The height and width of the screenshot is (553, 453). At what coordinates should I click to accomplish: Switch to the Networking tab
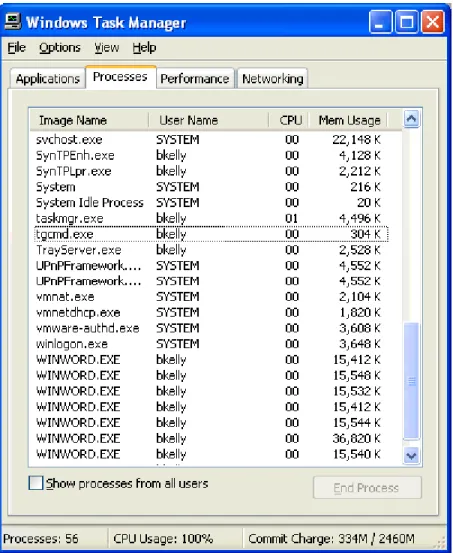tap(272, 78)
